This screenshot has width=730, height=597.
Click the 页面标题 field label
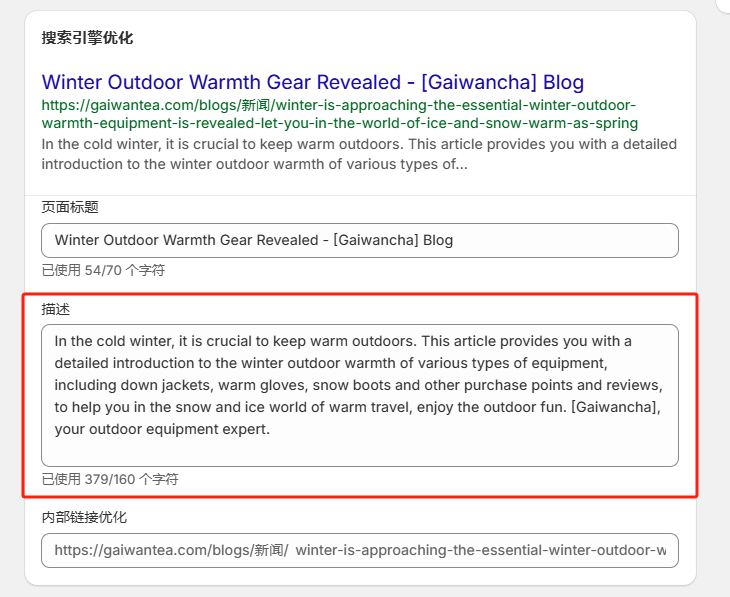(69, 207)
